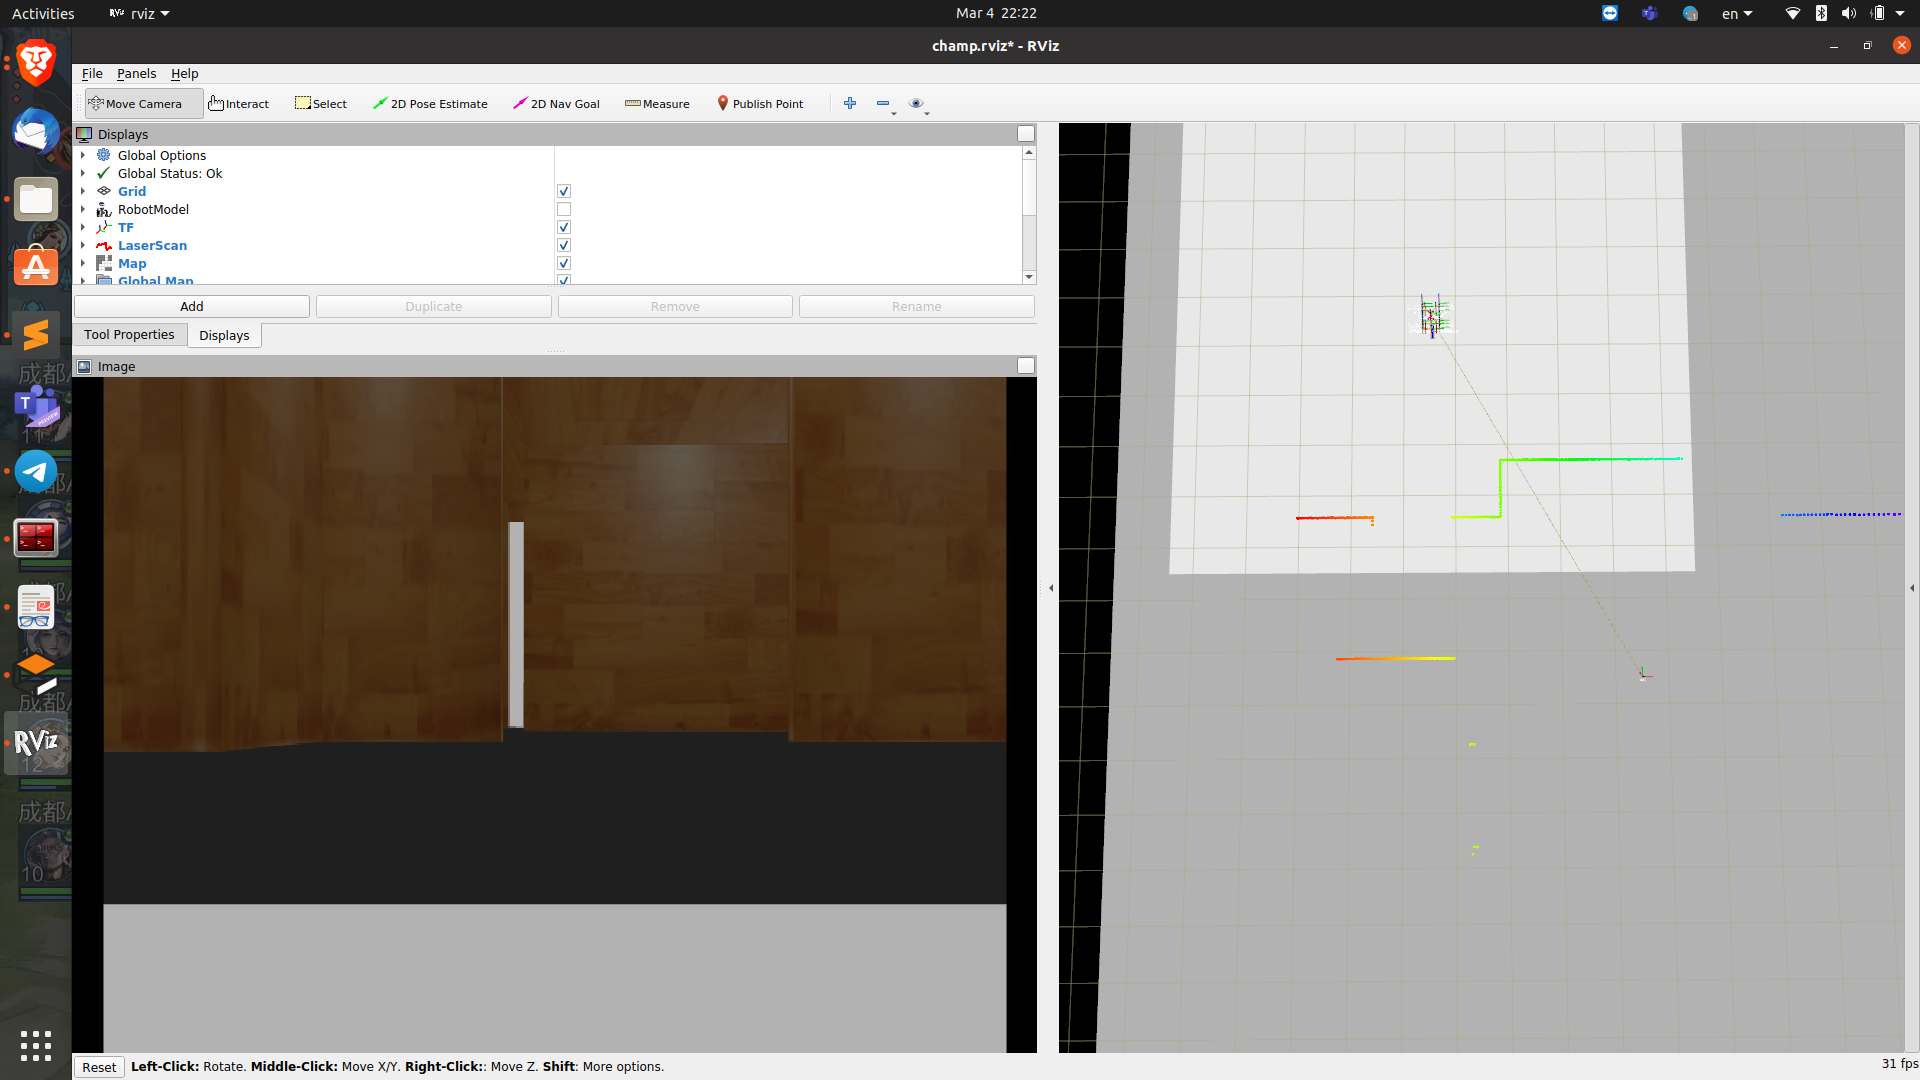The width and height of the screenshot is (1920, 1080).
Task: Enable the RobotModel display checkbox
Action: pos(564,209)
